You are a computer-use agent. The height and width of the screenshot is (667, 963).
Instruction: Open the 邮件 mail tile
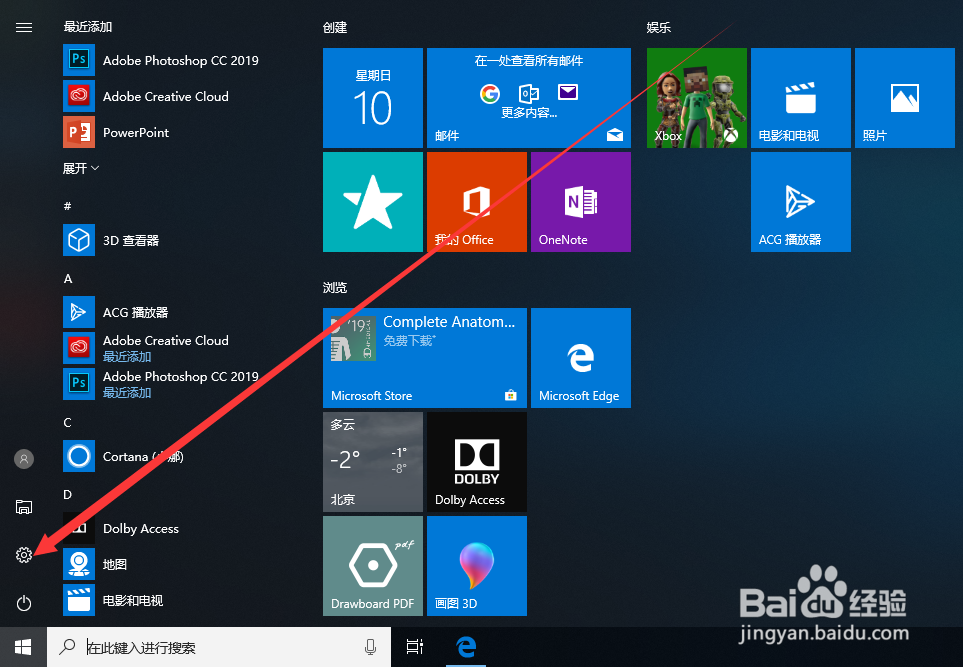click(x=529, y=98)
